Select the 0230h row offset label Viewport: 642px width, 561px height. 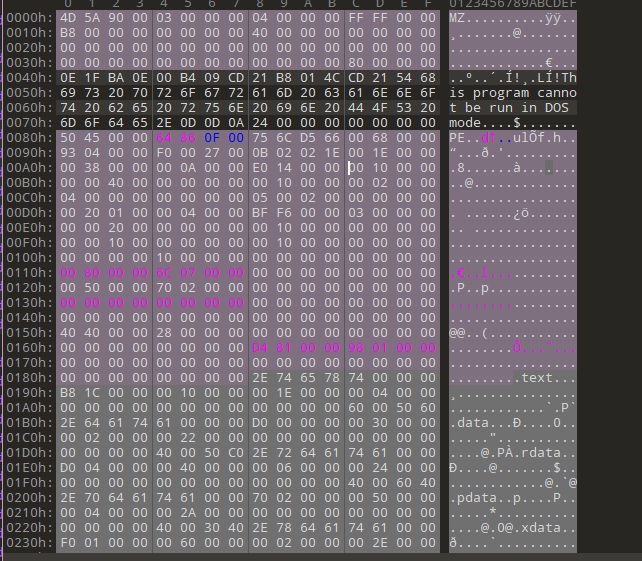point(24,541)
